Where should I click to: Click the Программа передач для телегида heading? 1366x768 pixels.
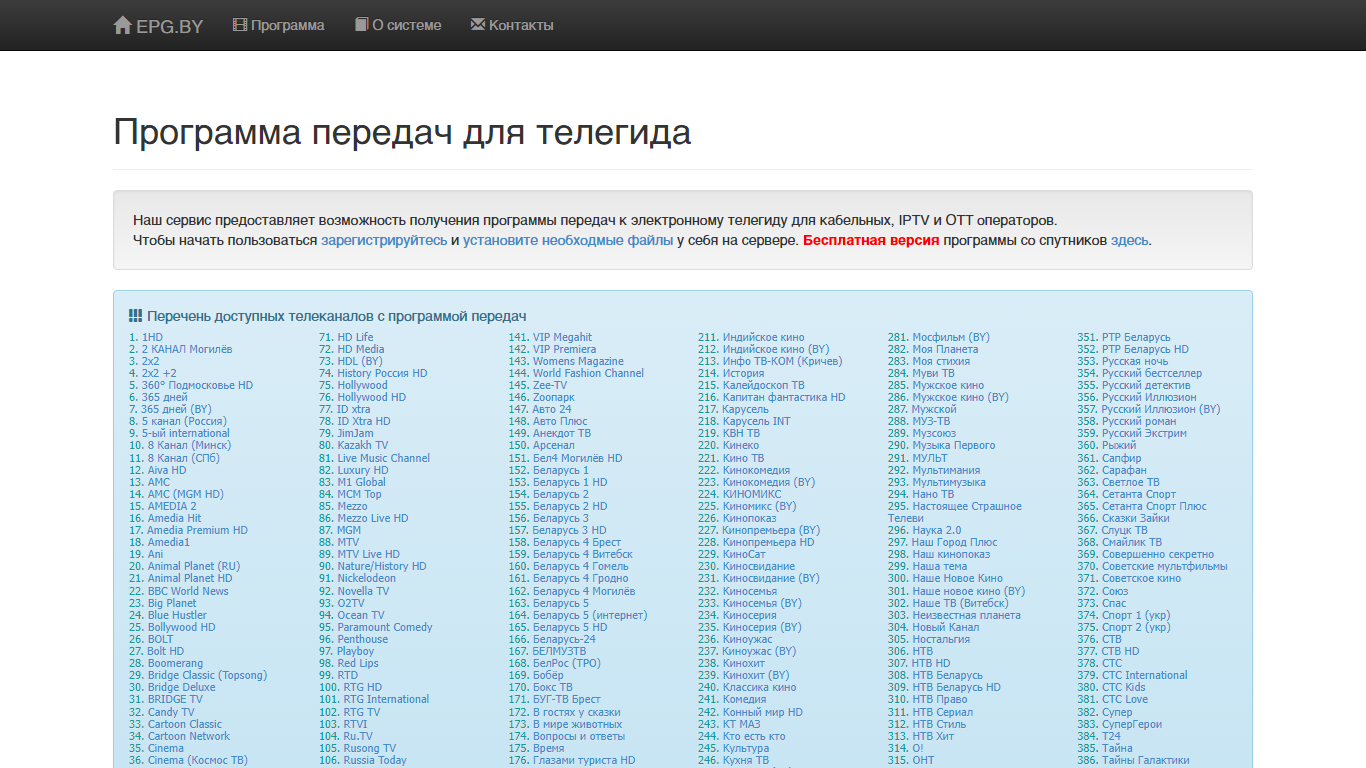click(402, 132)
